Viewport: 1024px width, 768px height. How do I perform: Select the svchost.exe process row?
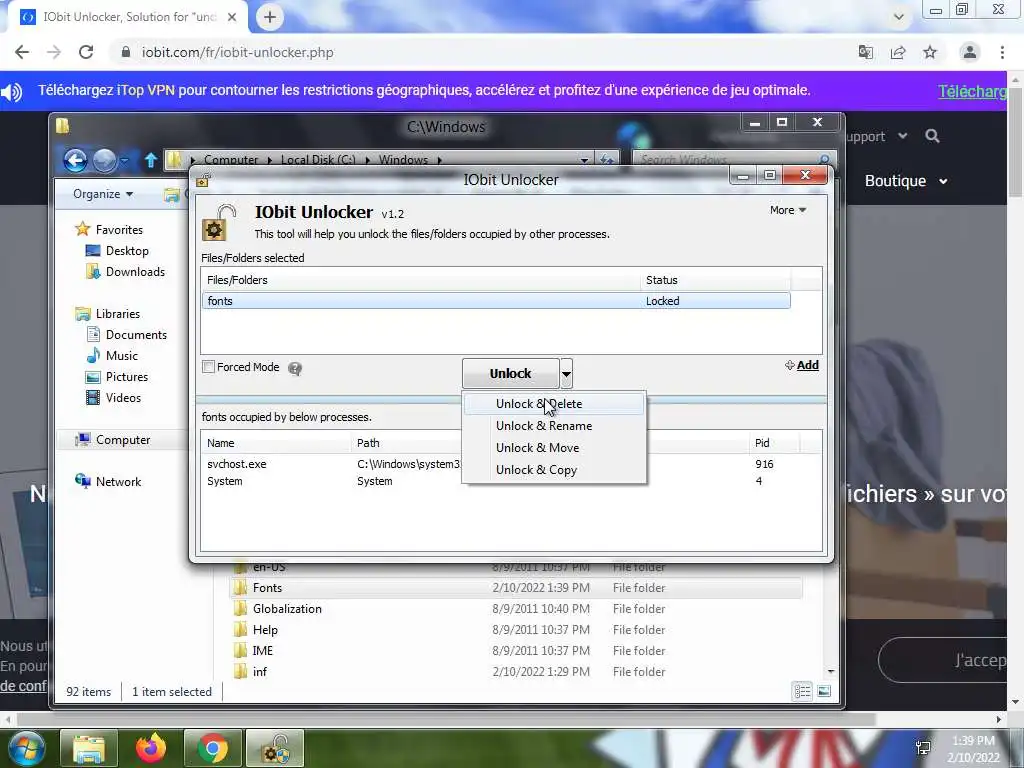tap(511, 464)
